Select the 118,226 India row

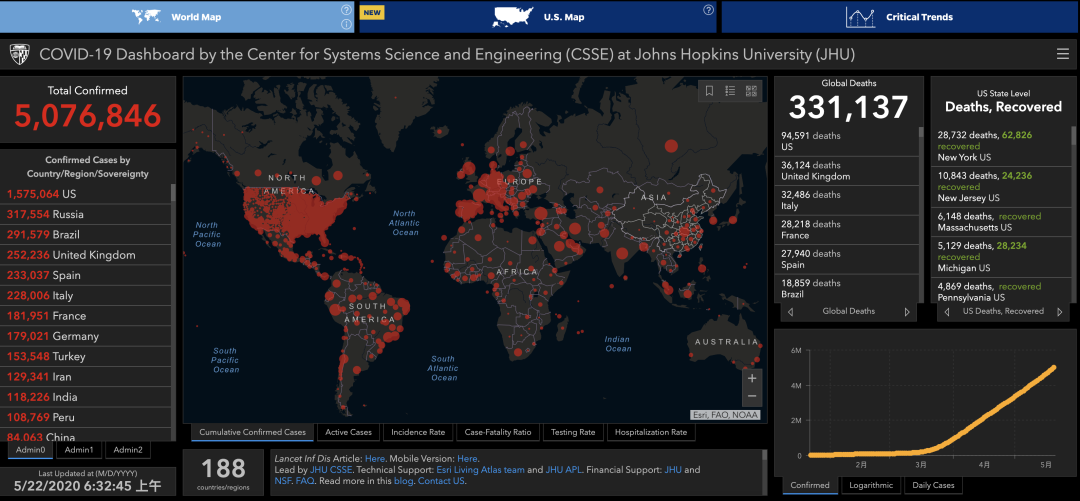85,397
